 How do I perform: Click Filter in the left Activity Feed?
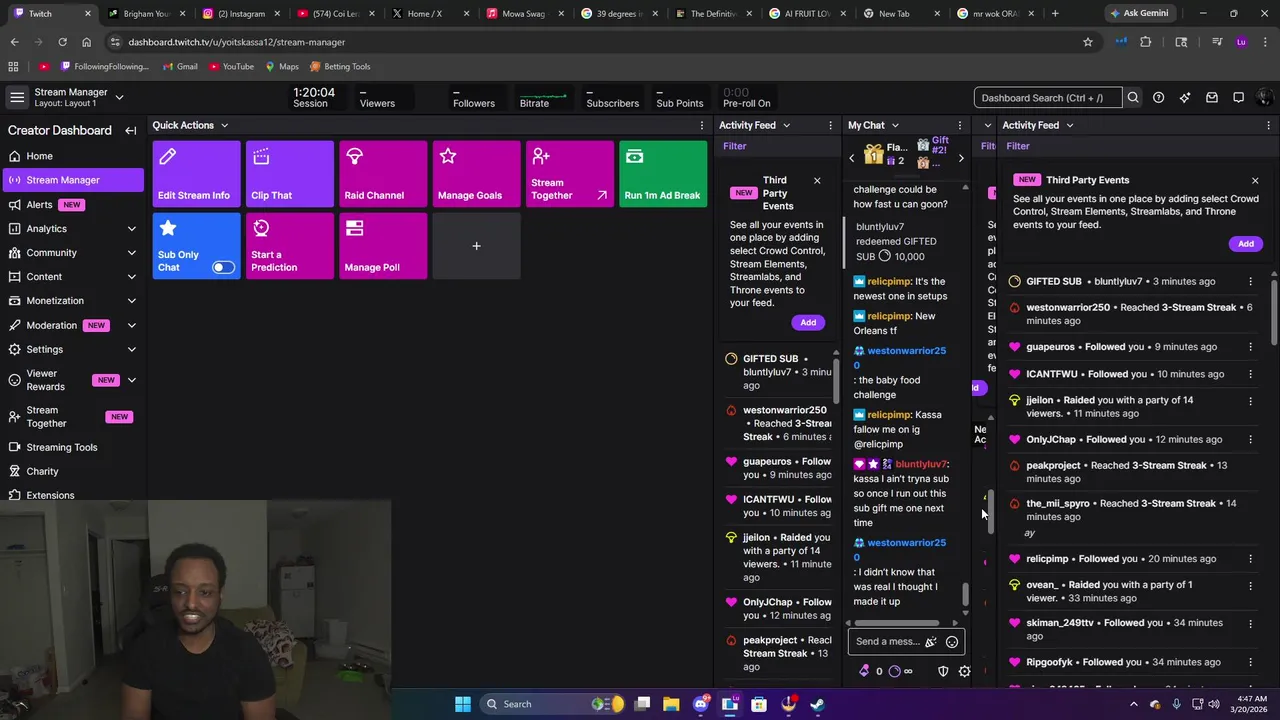(735, 146)
